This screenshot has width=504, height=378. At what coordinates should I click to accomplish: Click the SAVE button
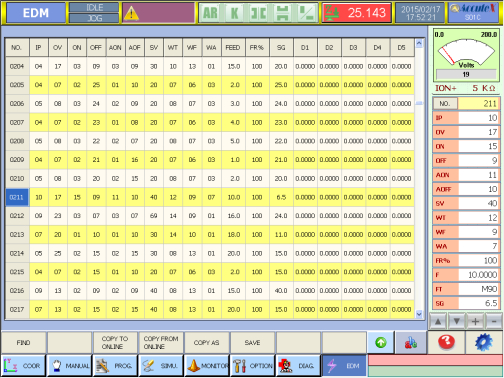pos(252,343)
